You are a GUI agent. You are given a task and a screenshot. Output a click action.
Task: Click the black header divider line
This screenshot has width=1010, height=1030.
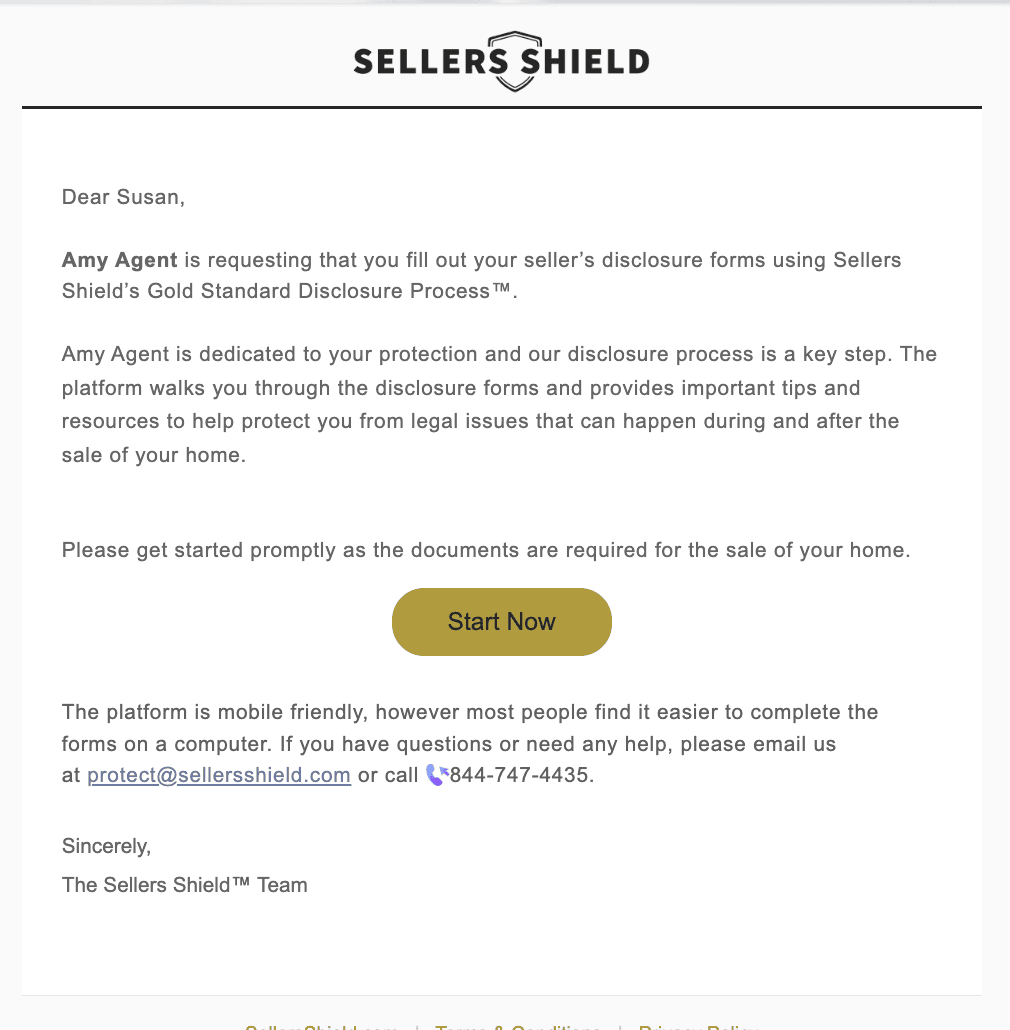[x=502, y=107]
